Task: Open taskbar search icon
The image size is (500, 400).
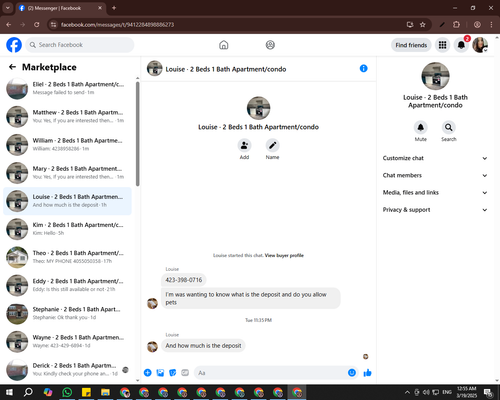Action: point(28,392)
